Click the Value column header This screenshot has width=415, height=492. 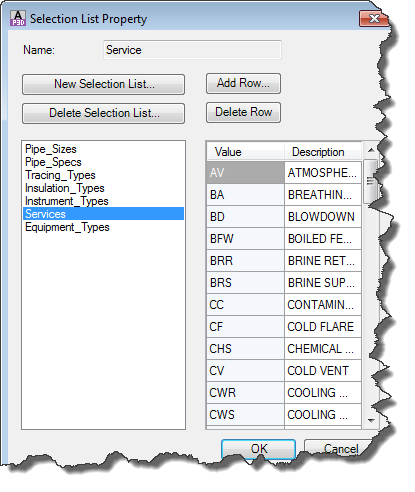click(245, 152)
